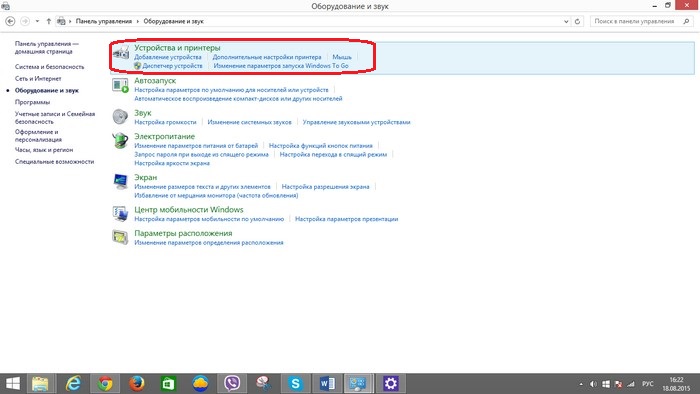Go to Панель управления — домашняя страница

coord(46,47)
